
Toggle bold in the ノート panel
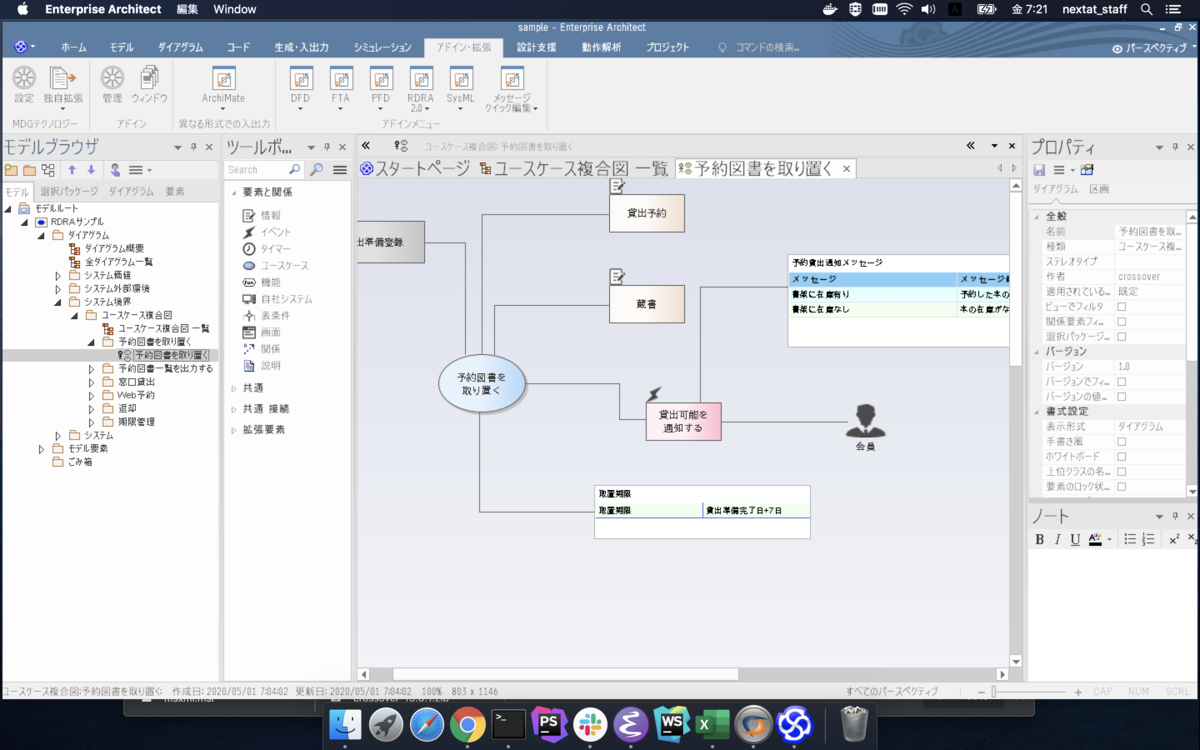coord(1040,539)
